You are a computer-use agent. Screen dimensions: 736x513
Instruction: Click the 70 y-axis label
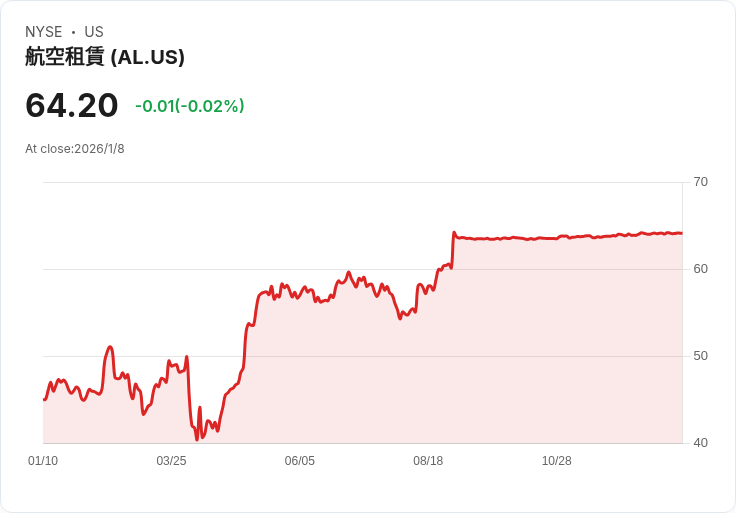(701, 182)
